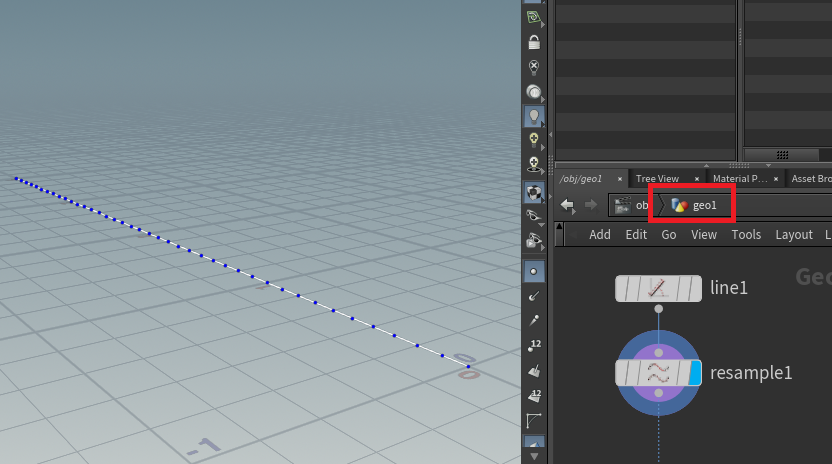Toggle the checkered cube display materials icon
The height and width of the screenshot is (464, 832).
tap(534, 193)
